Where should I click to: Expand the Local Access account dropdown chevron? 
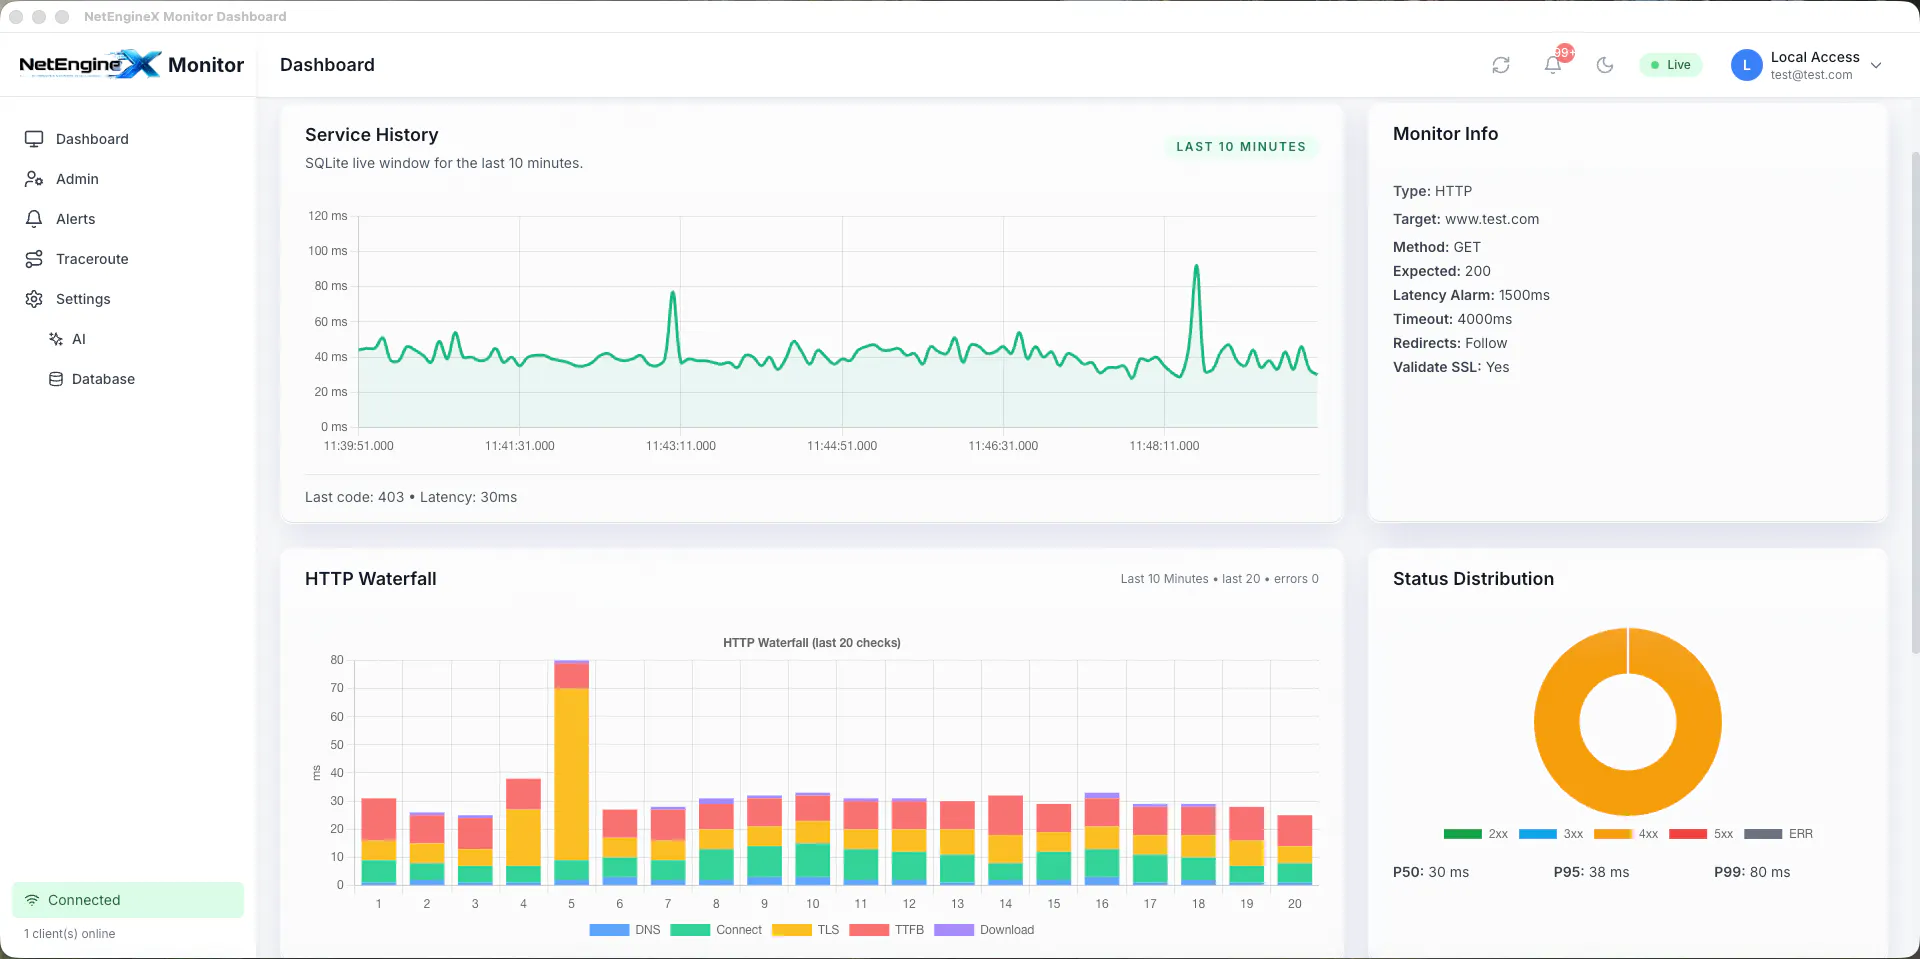pos(1876,65)
